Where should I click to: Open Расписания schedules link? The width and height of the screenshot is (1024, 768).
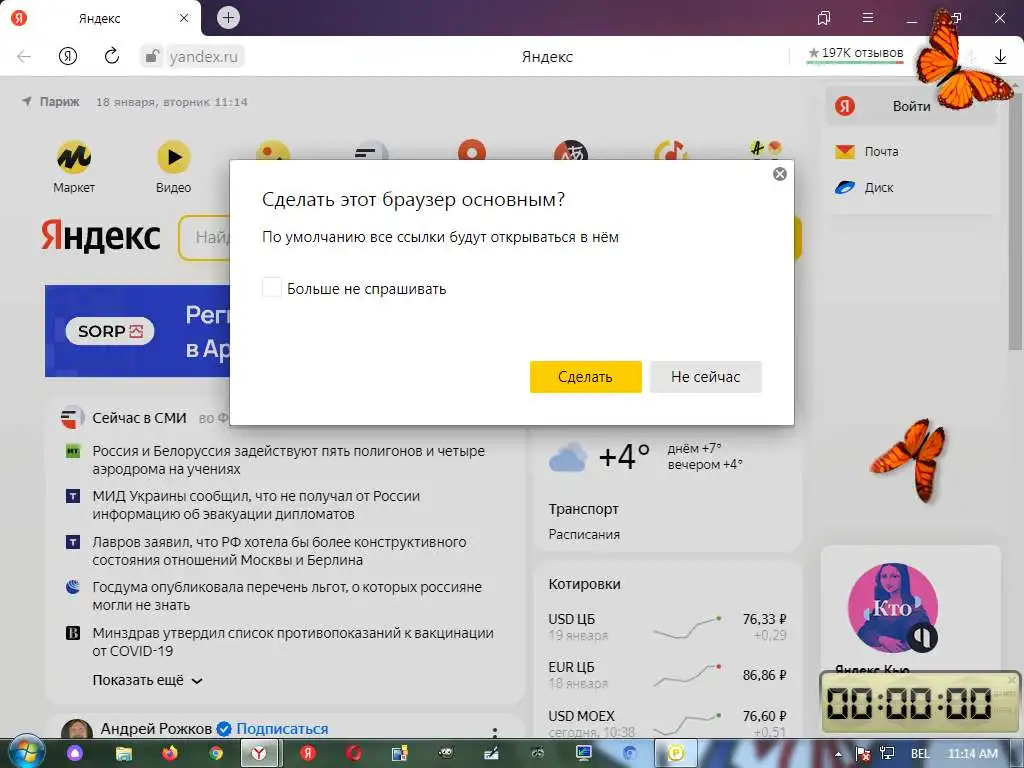(x=584, y=534)
